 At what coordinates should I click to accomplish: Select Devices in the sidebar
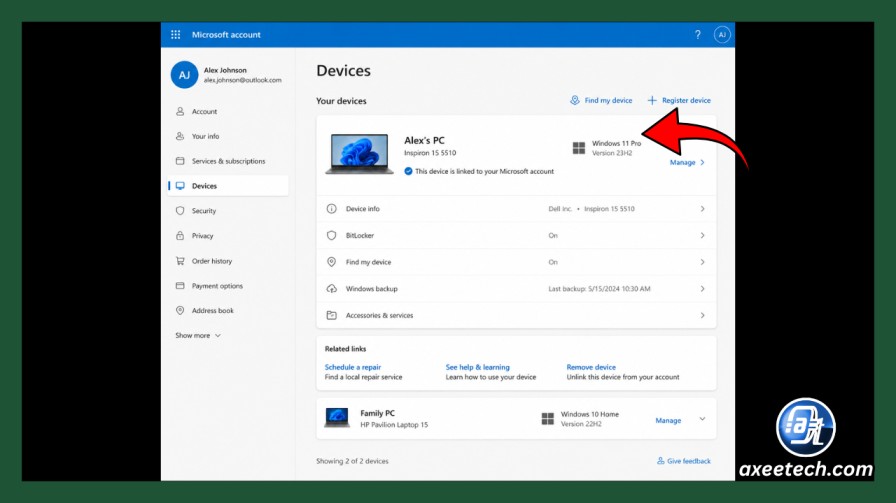229,186
